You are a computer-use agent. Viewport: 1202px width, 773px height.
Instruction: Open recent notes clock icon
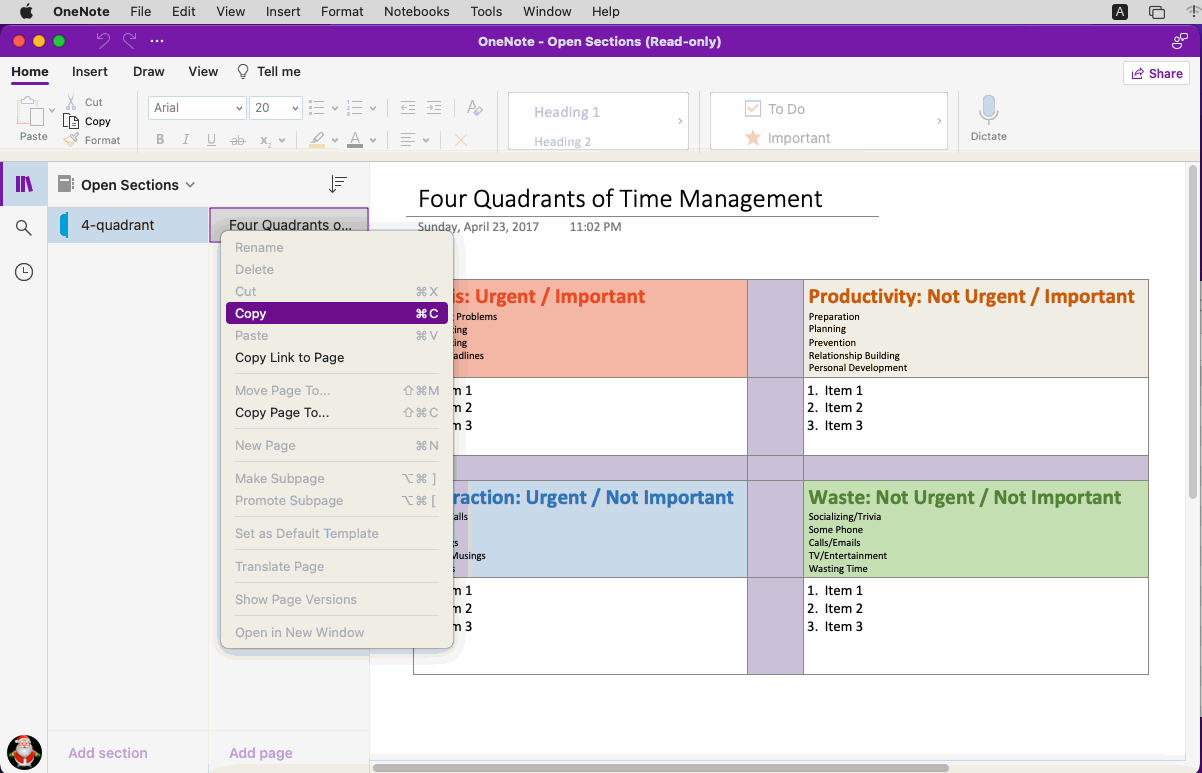24,272
